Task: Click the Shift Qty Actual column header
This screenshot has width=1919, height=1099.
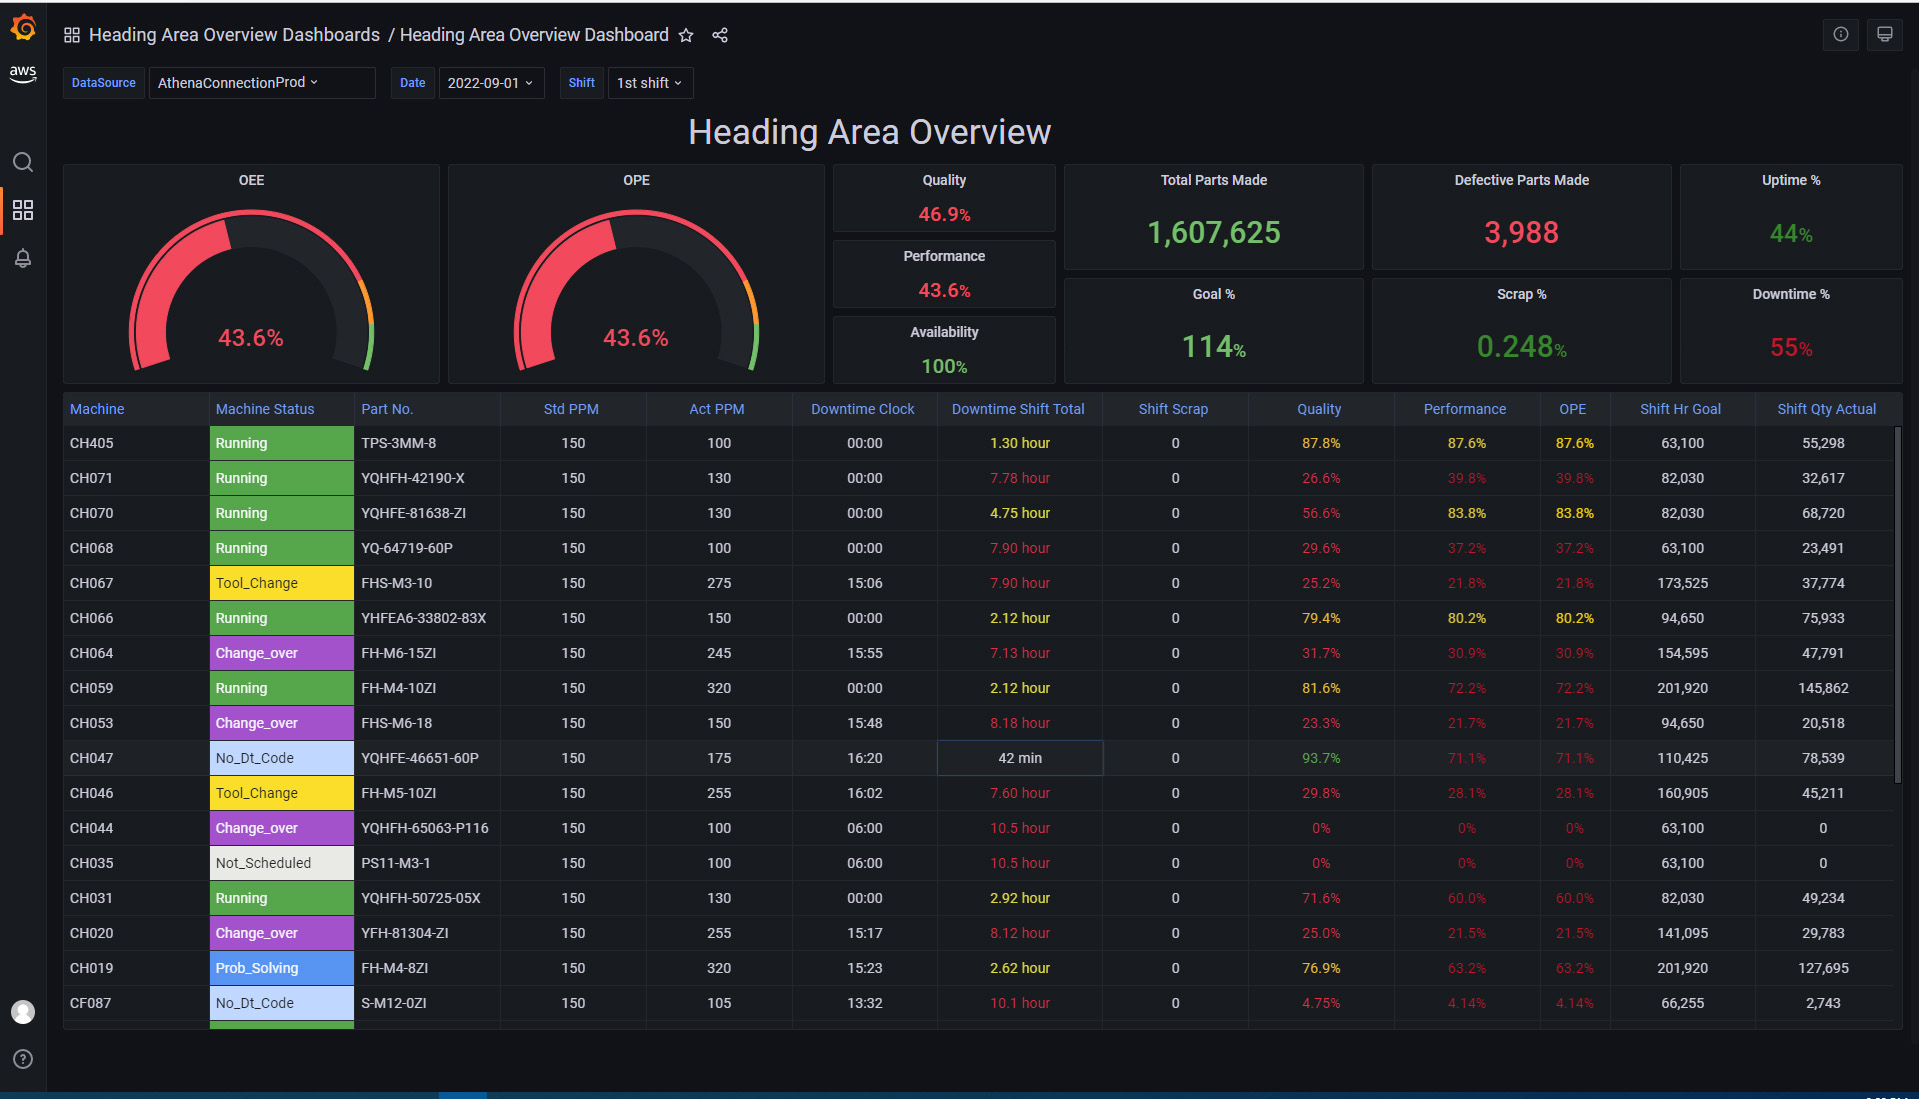Action: [1826, 409]
